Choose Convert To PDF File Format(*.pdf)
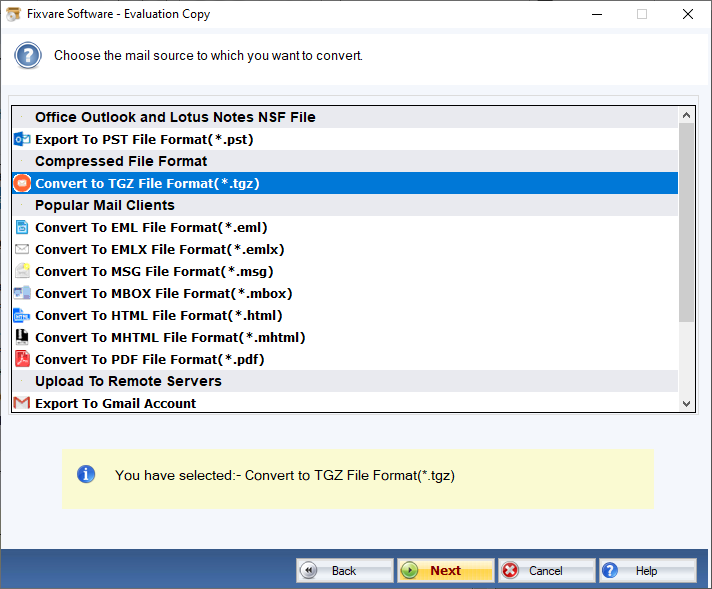This screenshot has height=589, width=712. tap(345, 359)
